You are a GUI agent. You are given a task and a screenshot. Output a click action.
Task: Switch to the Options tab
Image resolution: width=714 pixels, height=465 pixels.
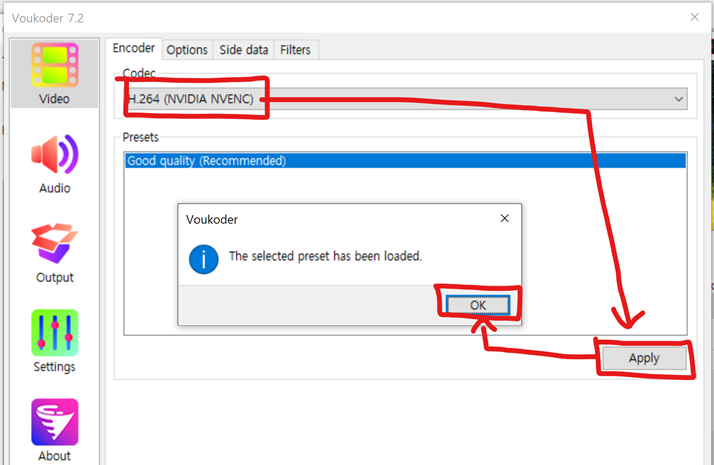pyautogui.click(x=187, y=50)
